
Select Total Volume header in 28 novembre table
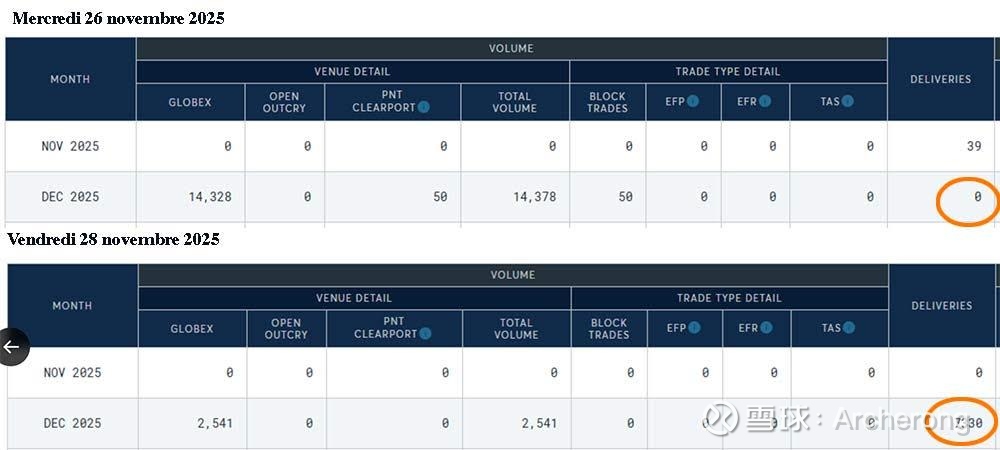coord(516,328)
